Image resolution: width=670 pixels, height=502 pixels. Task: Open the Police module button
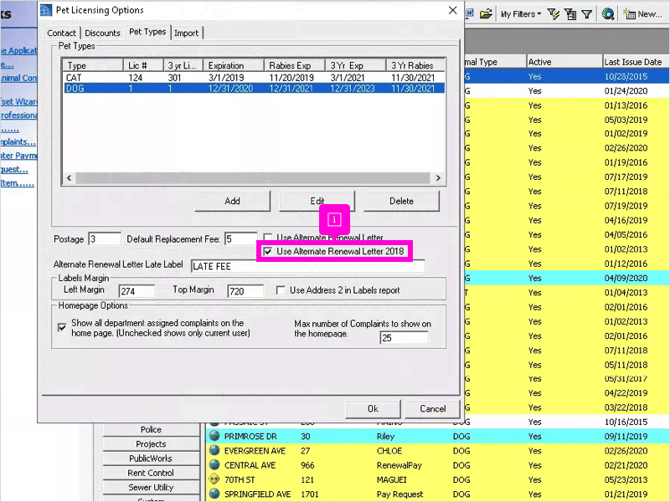click(x=151, y=429)
